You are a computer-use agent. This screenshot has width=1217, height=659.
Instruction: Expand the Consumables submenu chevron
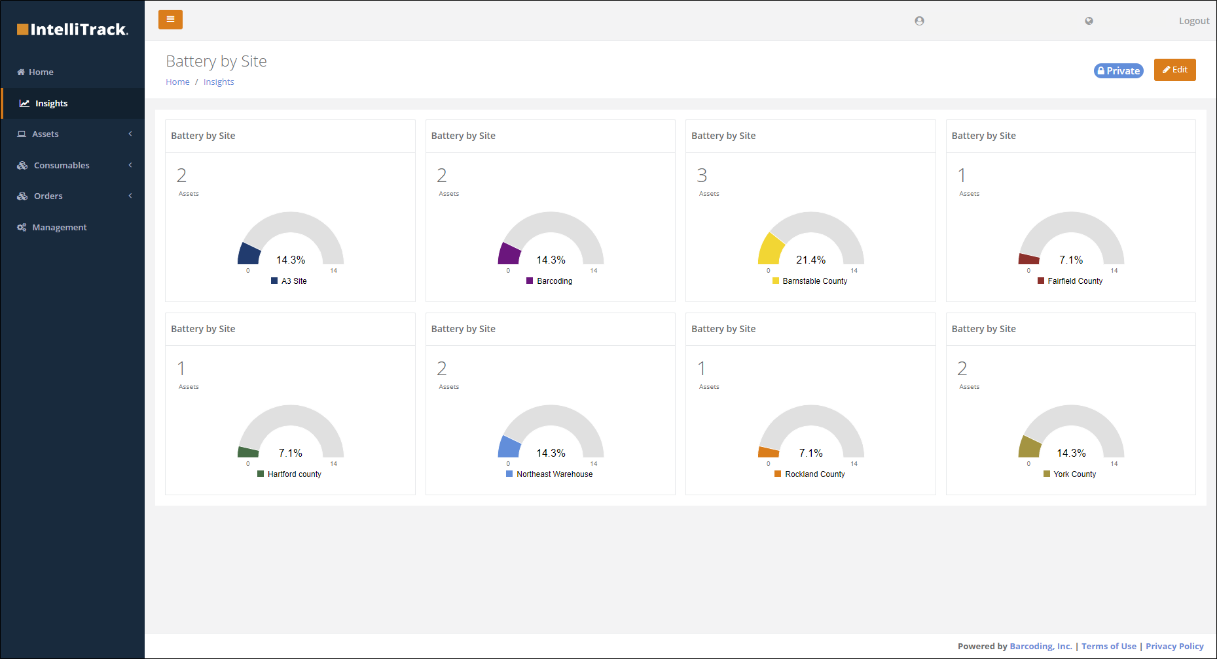click(x=130, y=165)
